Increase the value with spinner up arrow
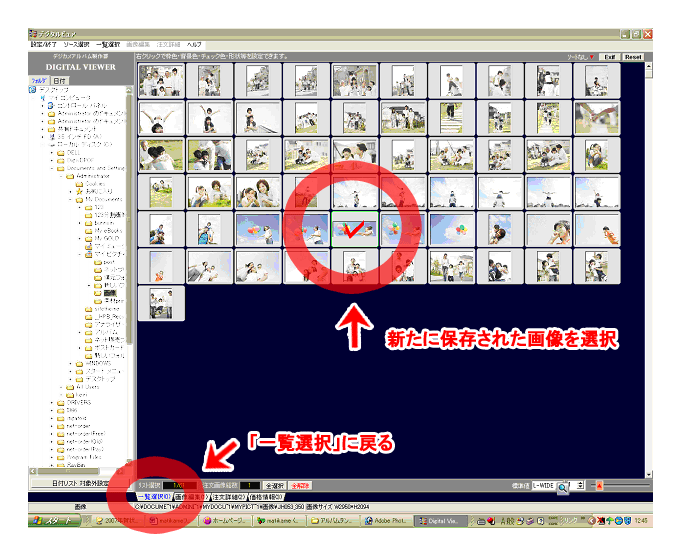Viewport: 682px width, 557px height. [581, 483]
